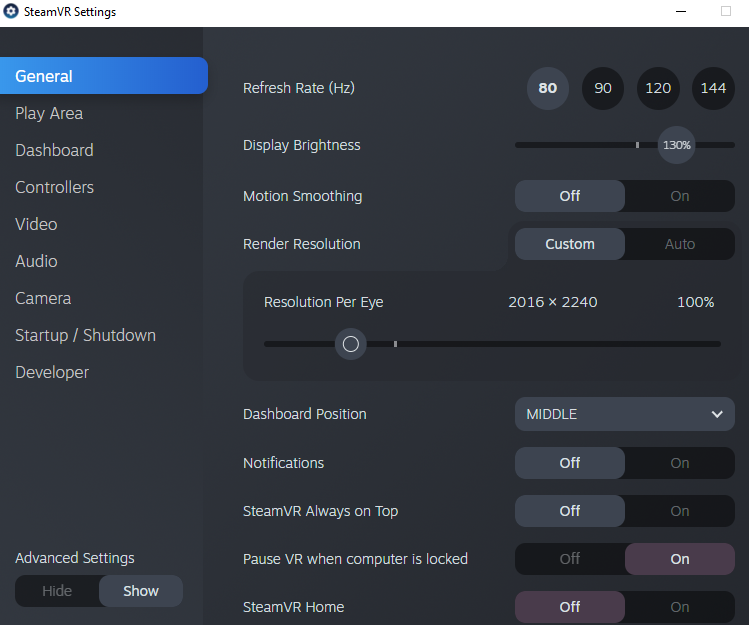Turn Motion Smoothing On
This screenshot has height=625, width=749.
(680, 196)
